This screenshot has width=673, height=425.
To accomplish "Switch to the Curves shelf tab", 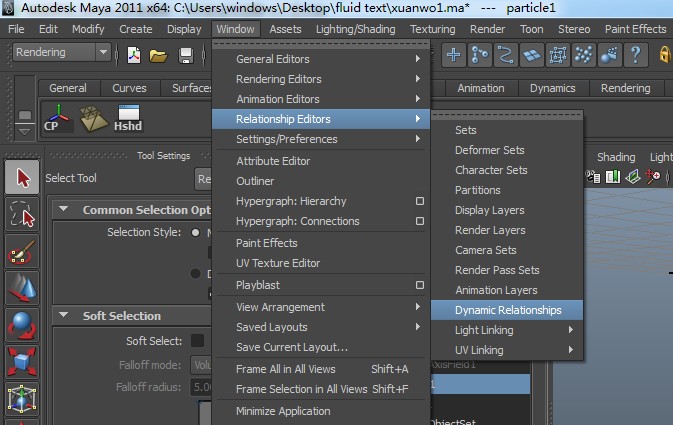I will (129, 88).
